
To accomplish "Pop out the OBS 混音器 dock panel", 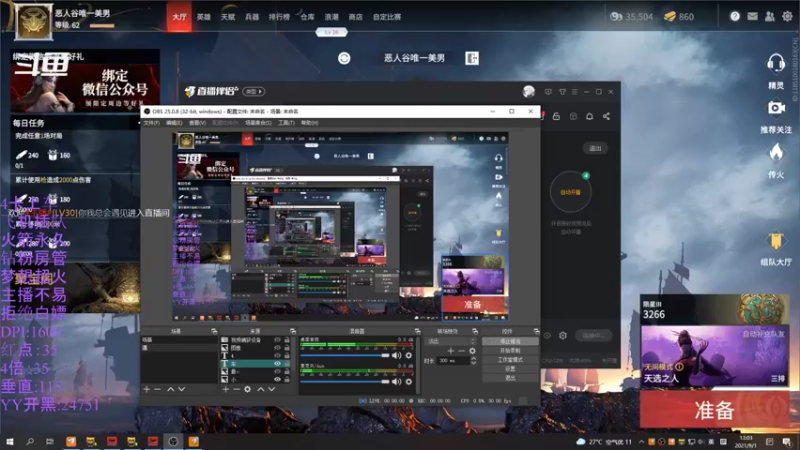I will click(417, 331).
